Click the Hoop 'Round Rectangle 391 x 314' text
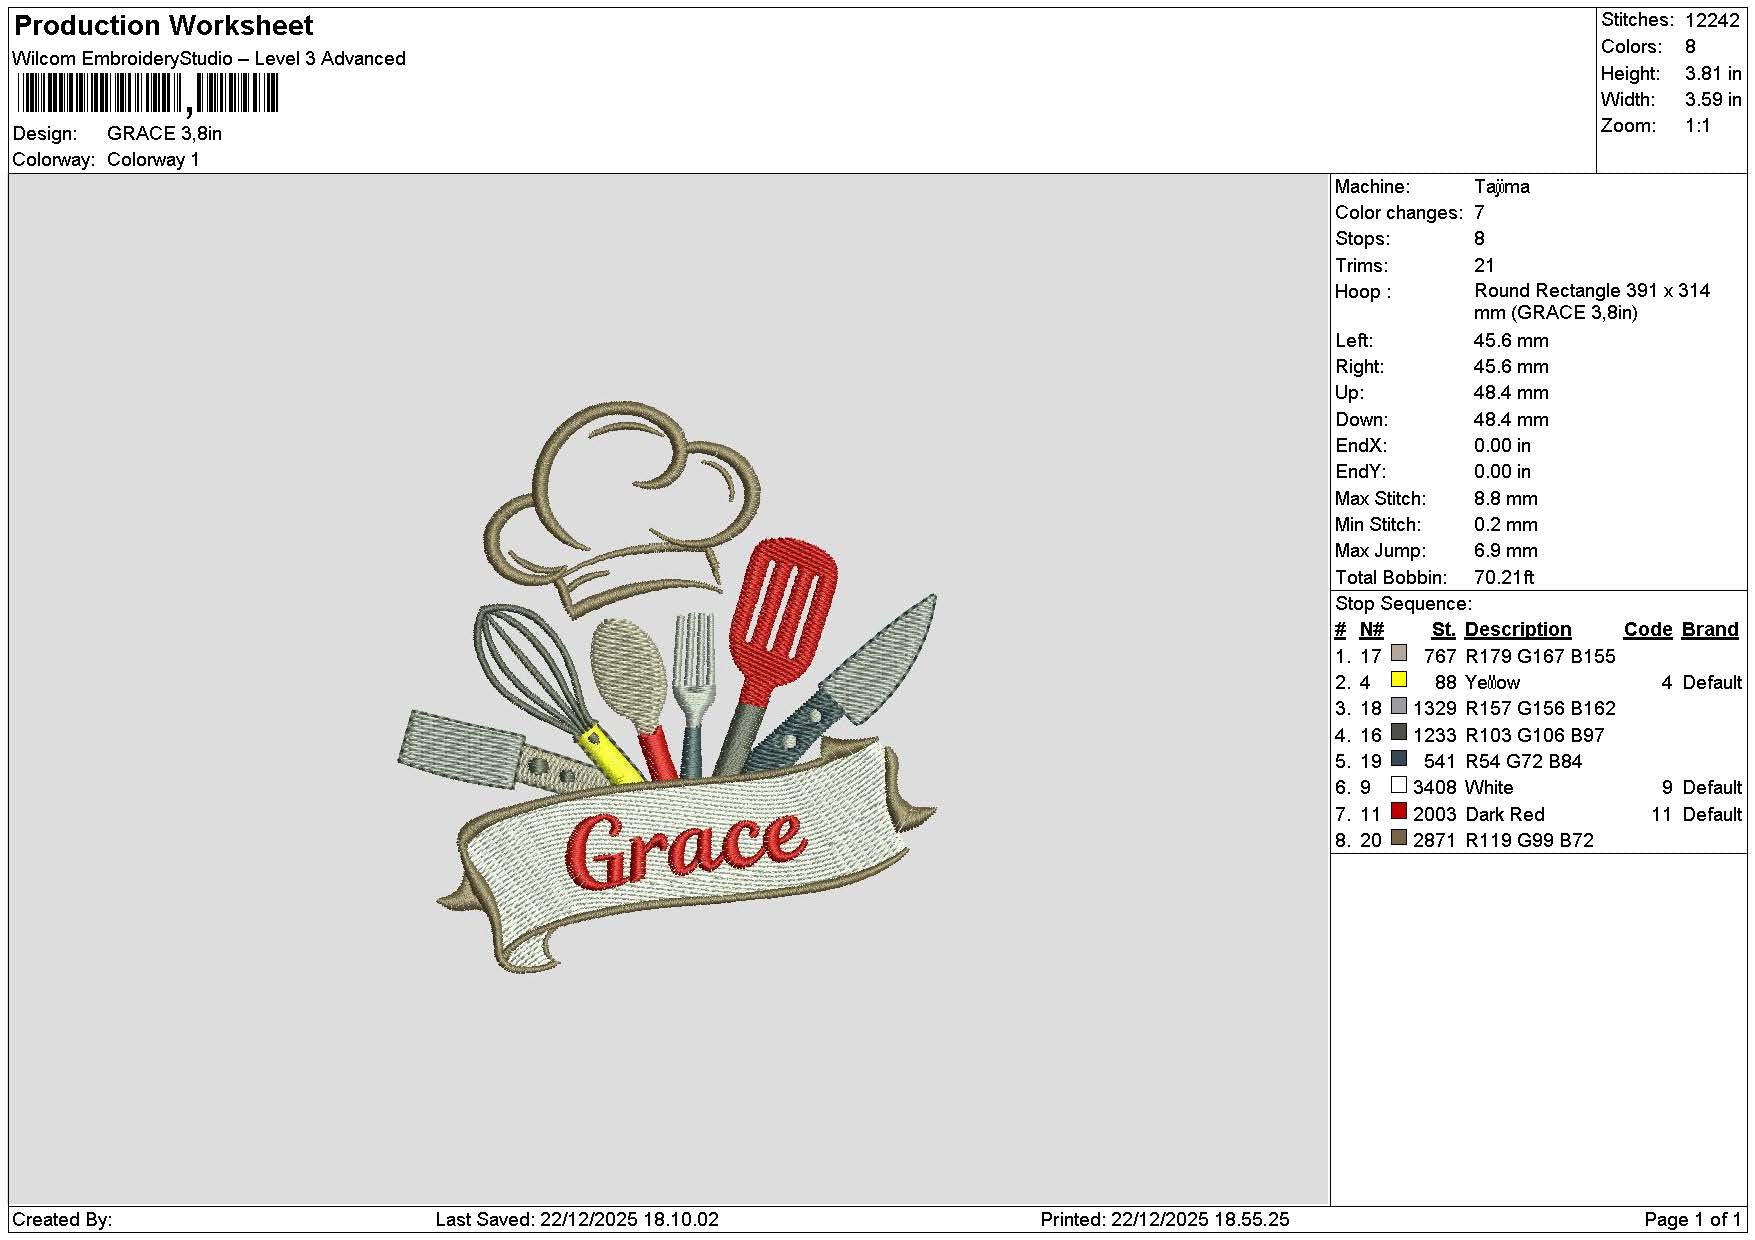The width and height of the screenshot is (1755, 1240). tap(1592, 291)
